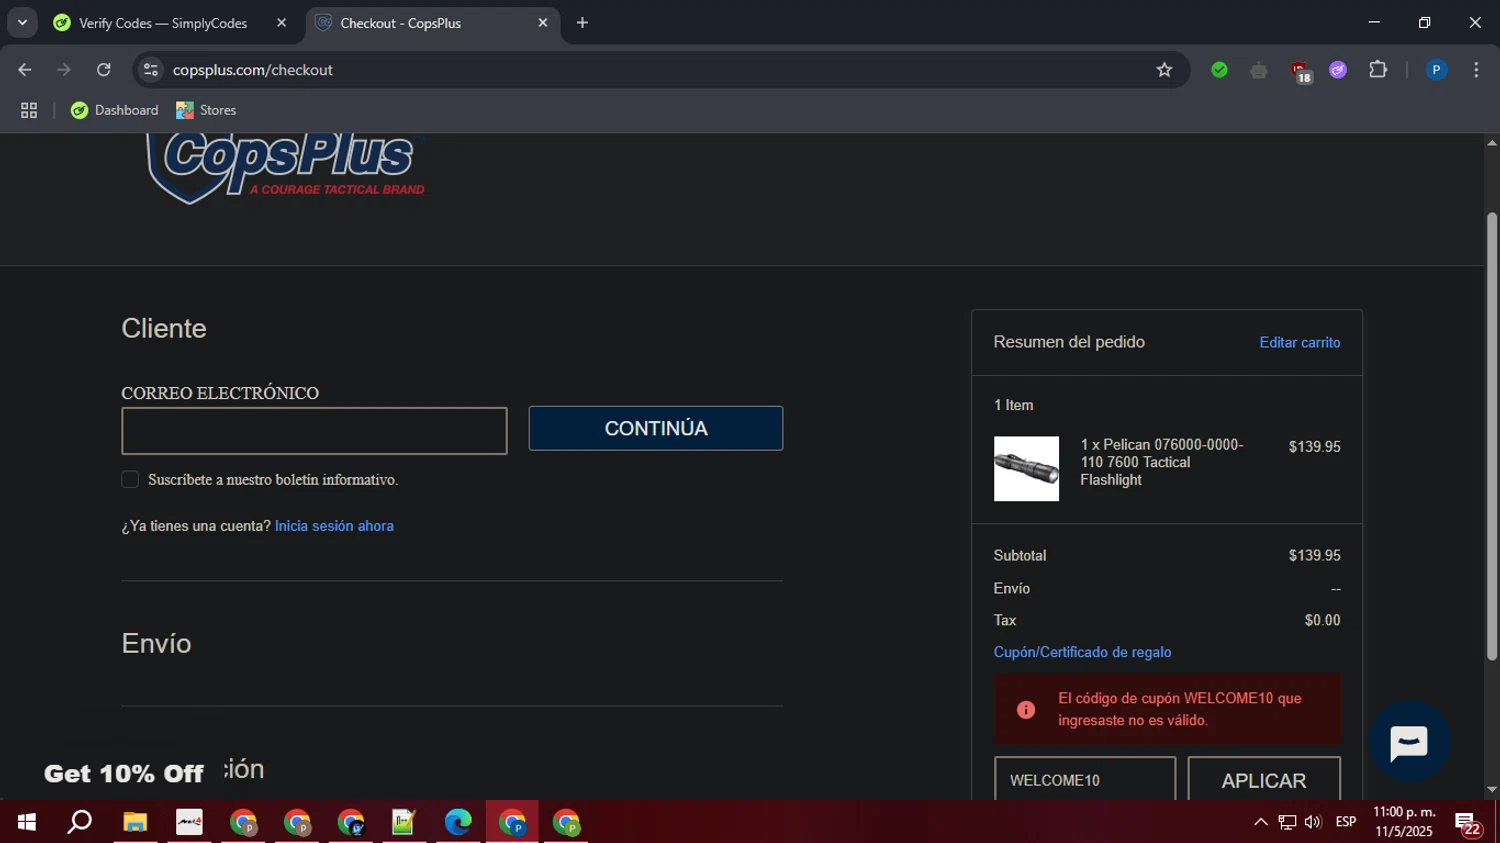Screen dimensions: 1500x843
Task: Open the purple round extension icon
Action: [x=1338, y=70]
